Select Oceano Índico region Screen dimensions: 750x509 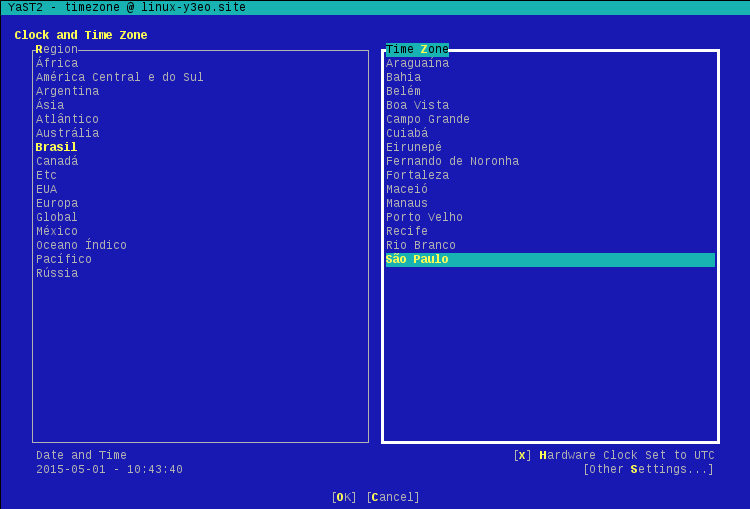pyautogui.click(x=81, y=245)
